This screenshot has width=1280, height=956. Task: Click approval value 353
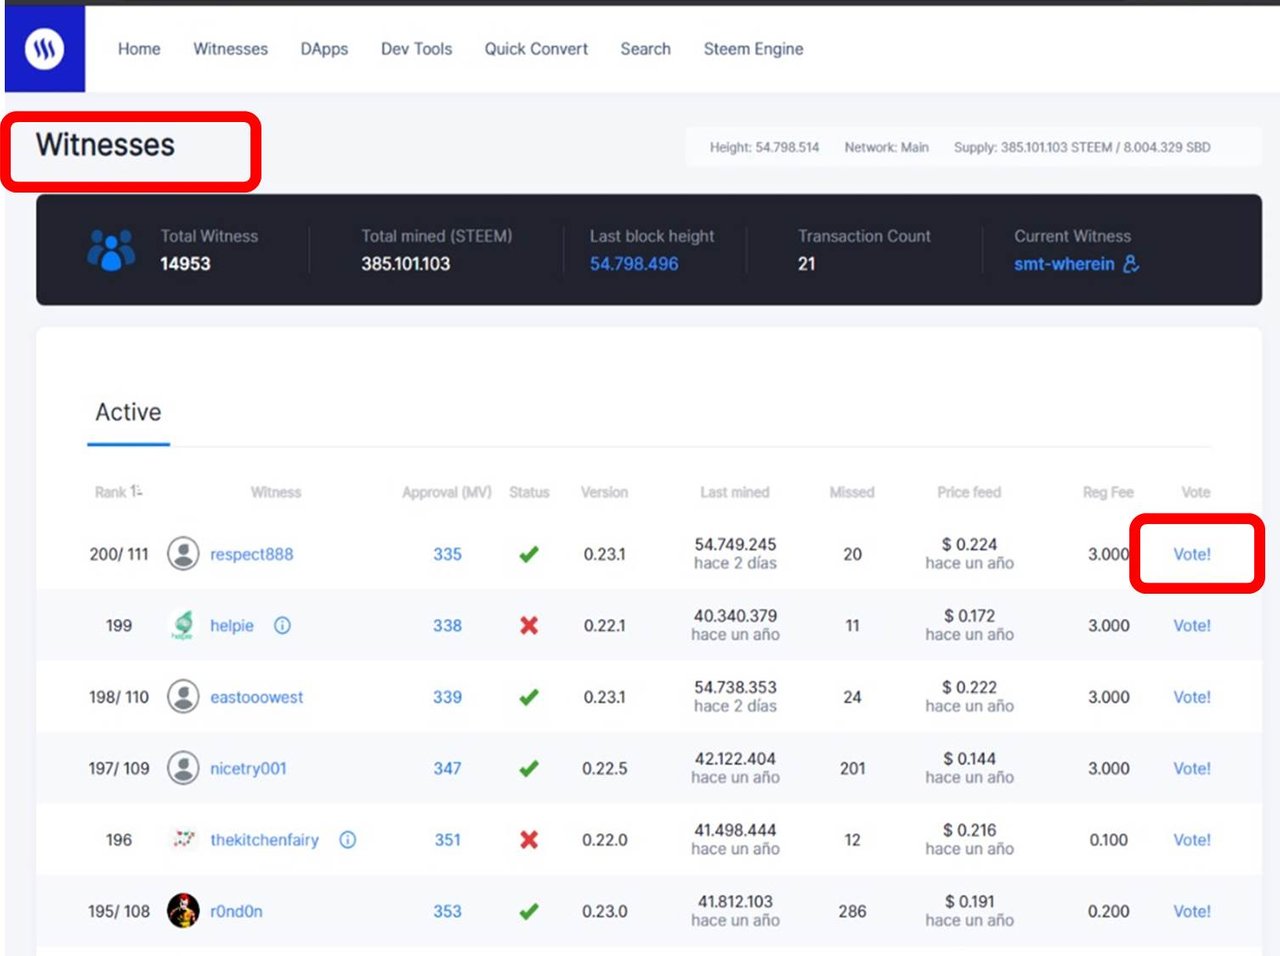point(447,912)
